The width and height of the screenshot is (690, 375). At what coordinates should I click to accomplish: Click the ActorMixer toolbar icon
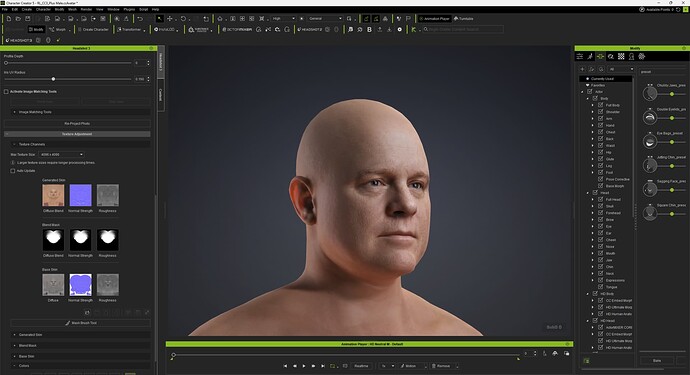tap(237, 29)
